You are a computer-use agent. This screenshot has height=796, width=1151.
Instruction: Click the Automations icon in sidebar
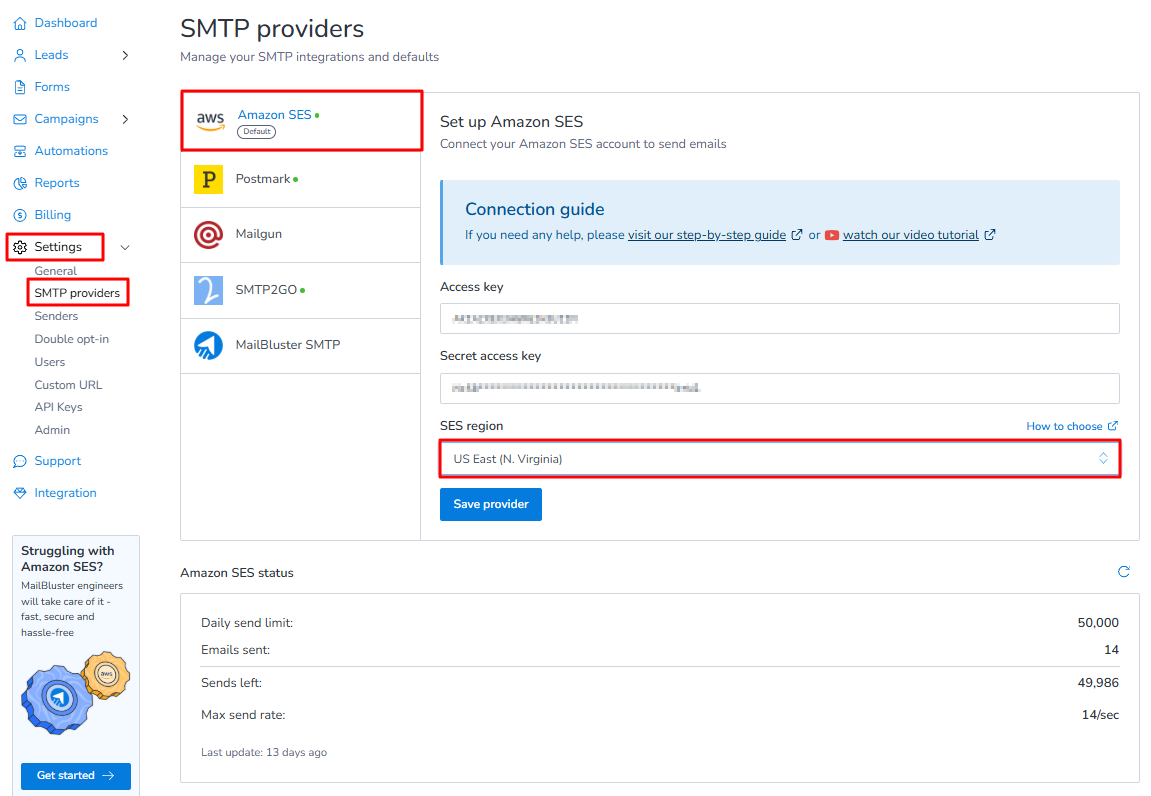(x=20, y=151)
